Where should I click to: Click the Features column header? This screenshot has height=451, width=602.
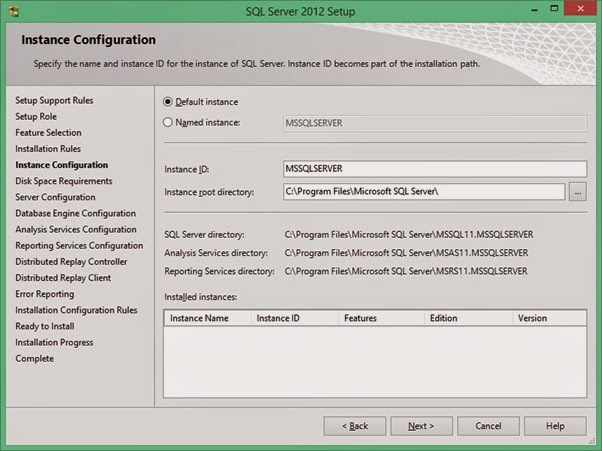tap(382, 318)
